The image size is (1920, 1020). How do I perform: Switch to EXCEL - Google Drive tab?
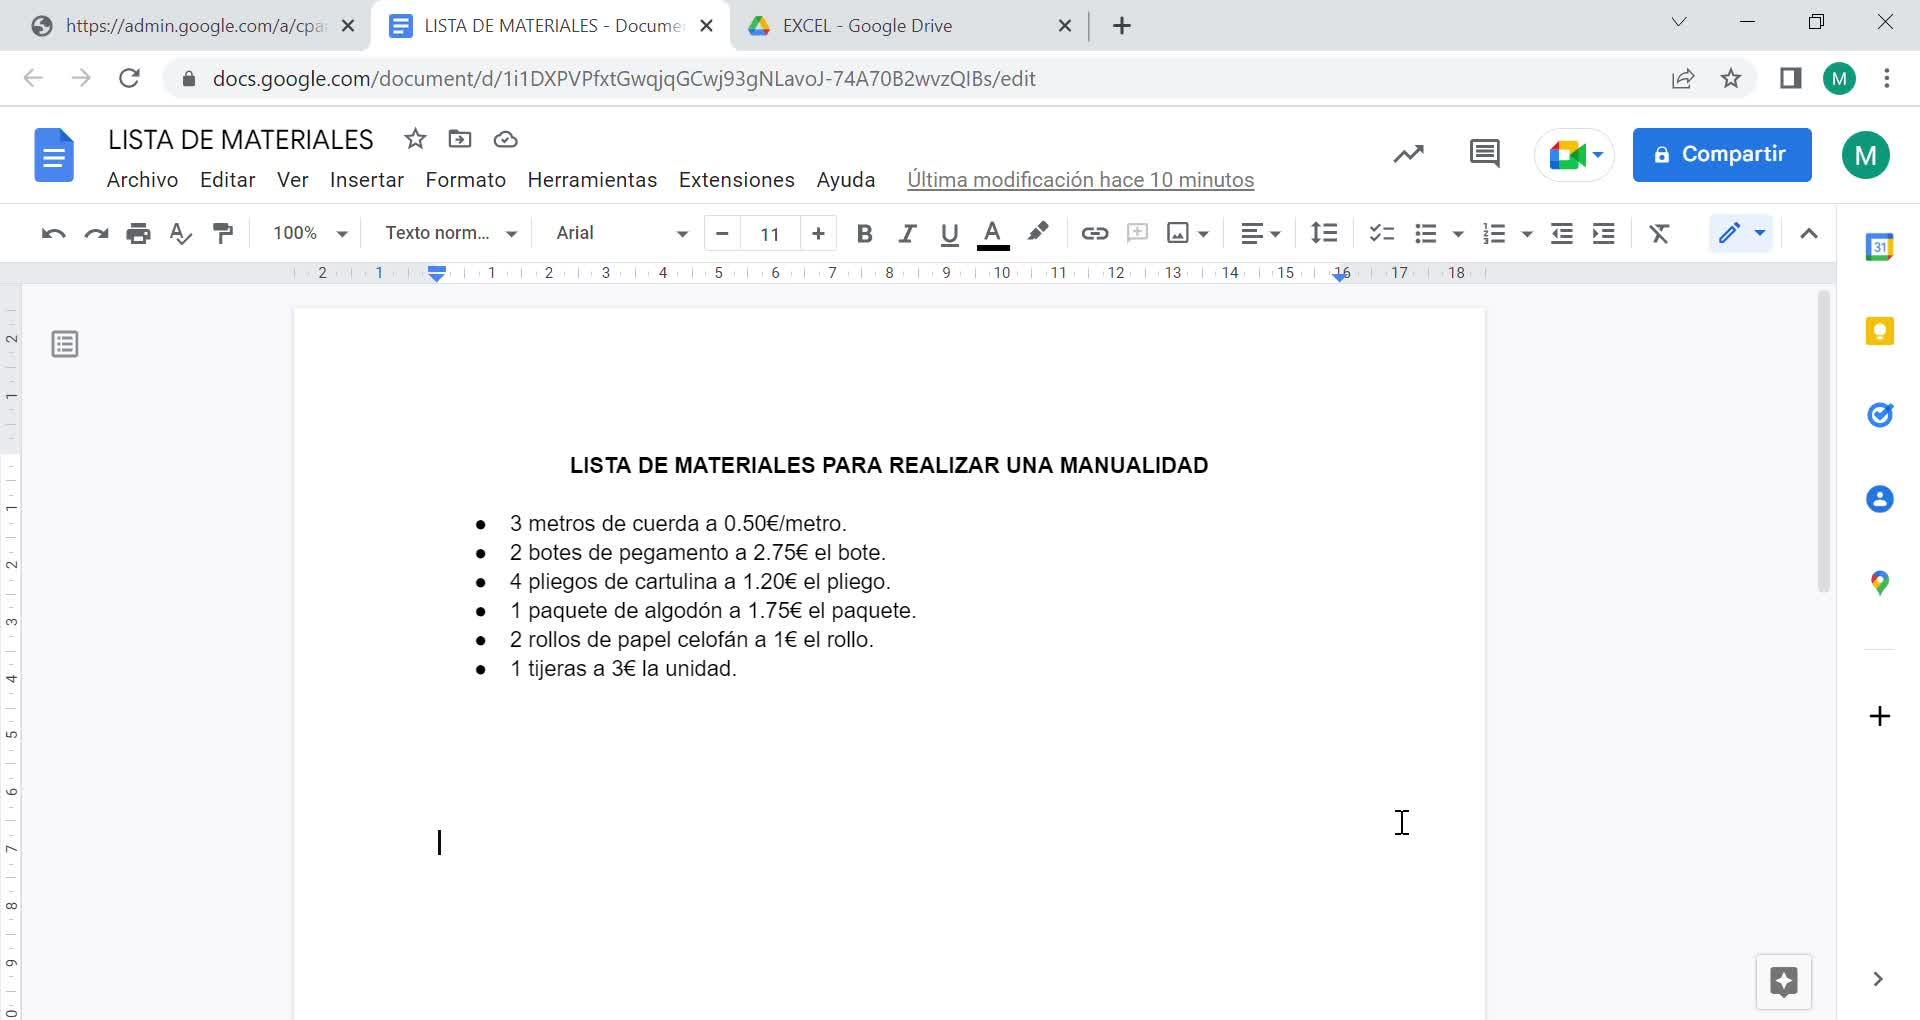pos(866,26)
